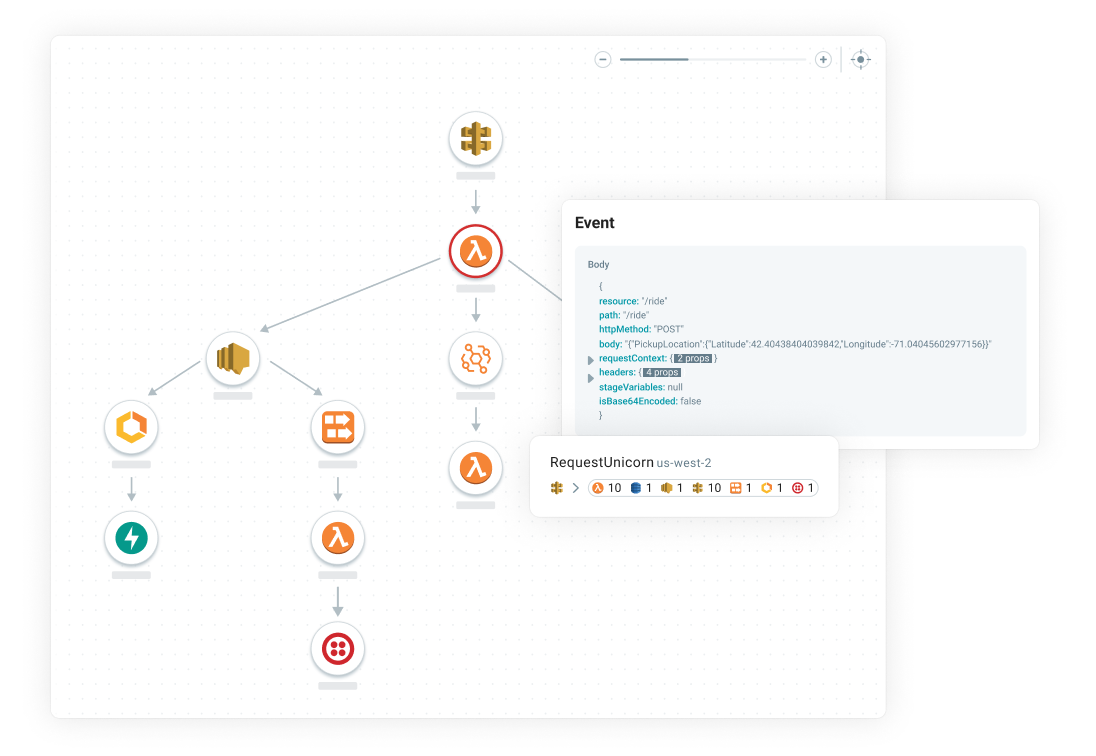Expand the chevron in the RequestUnicorn card
Image resolution: width=1096 pixels, height=756 pixels.
coord(576,488)
